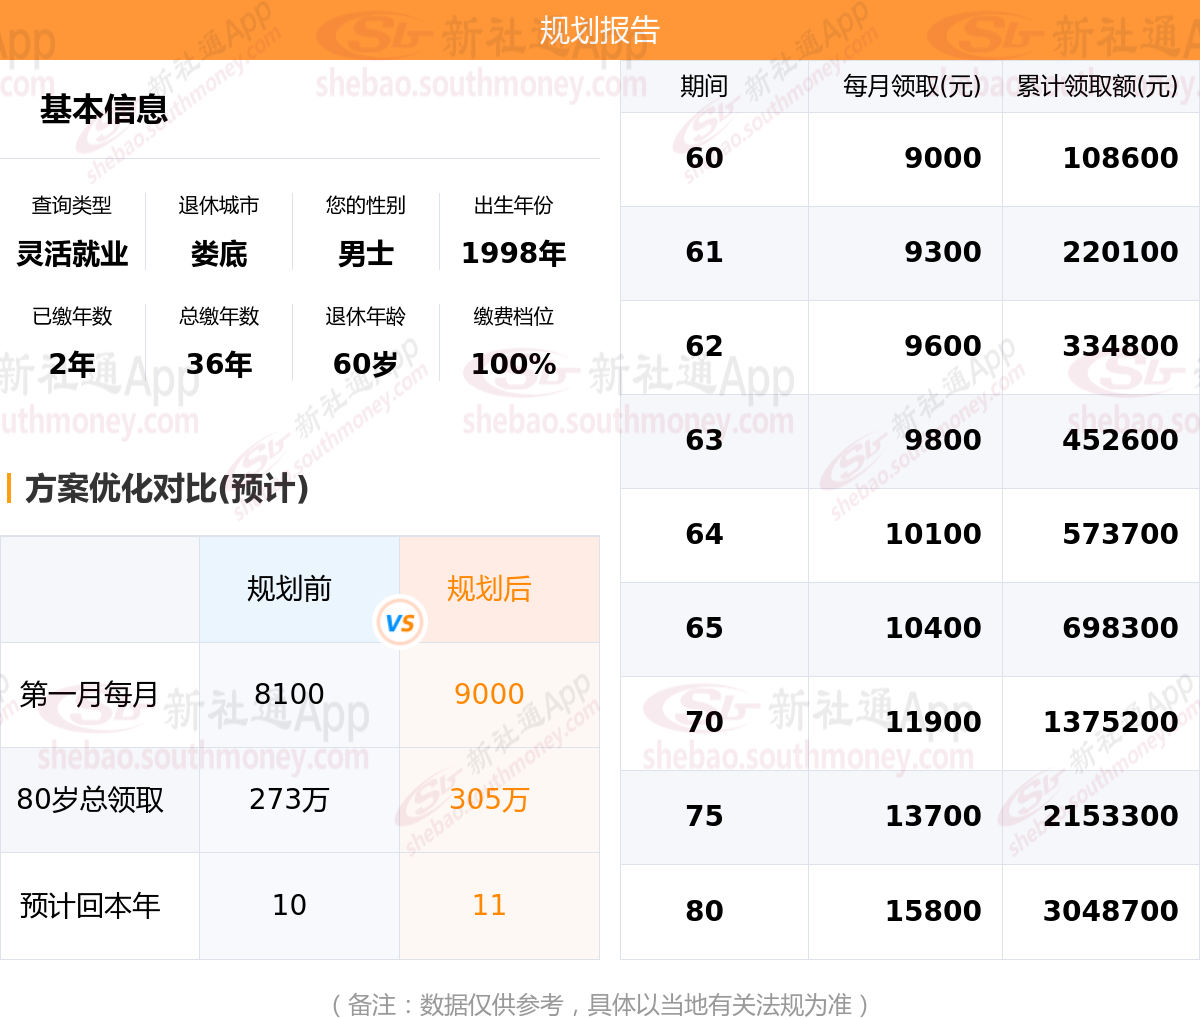
Task: Click the birth year value 1998年
Action: [x=514, y=254]
